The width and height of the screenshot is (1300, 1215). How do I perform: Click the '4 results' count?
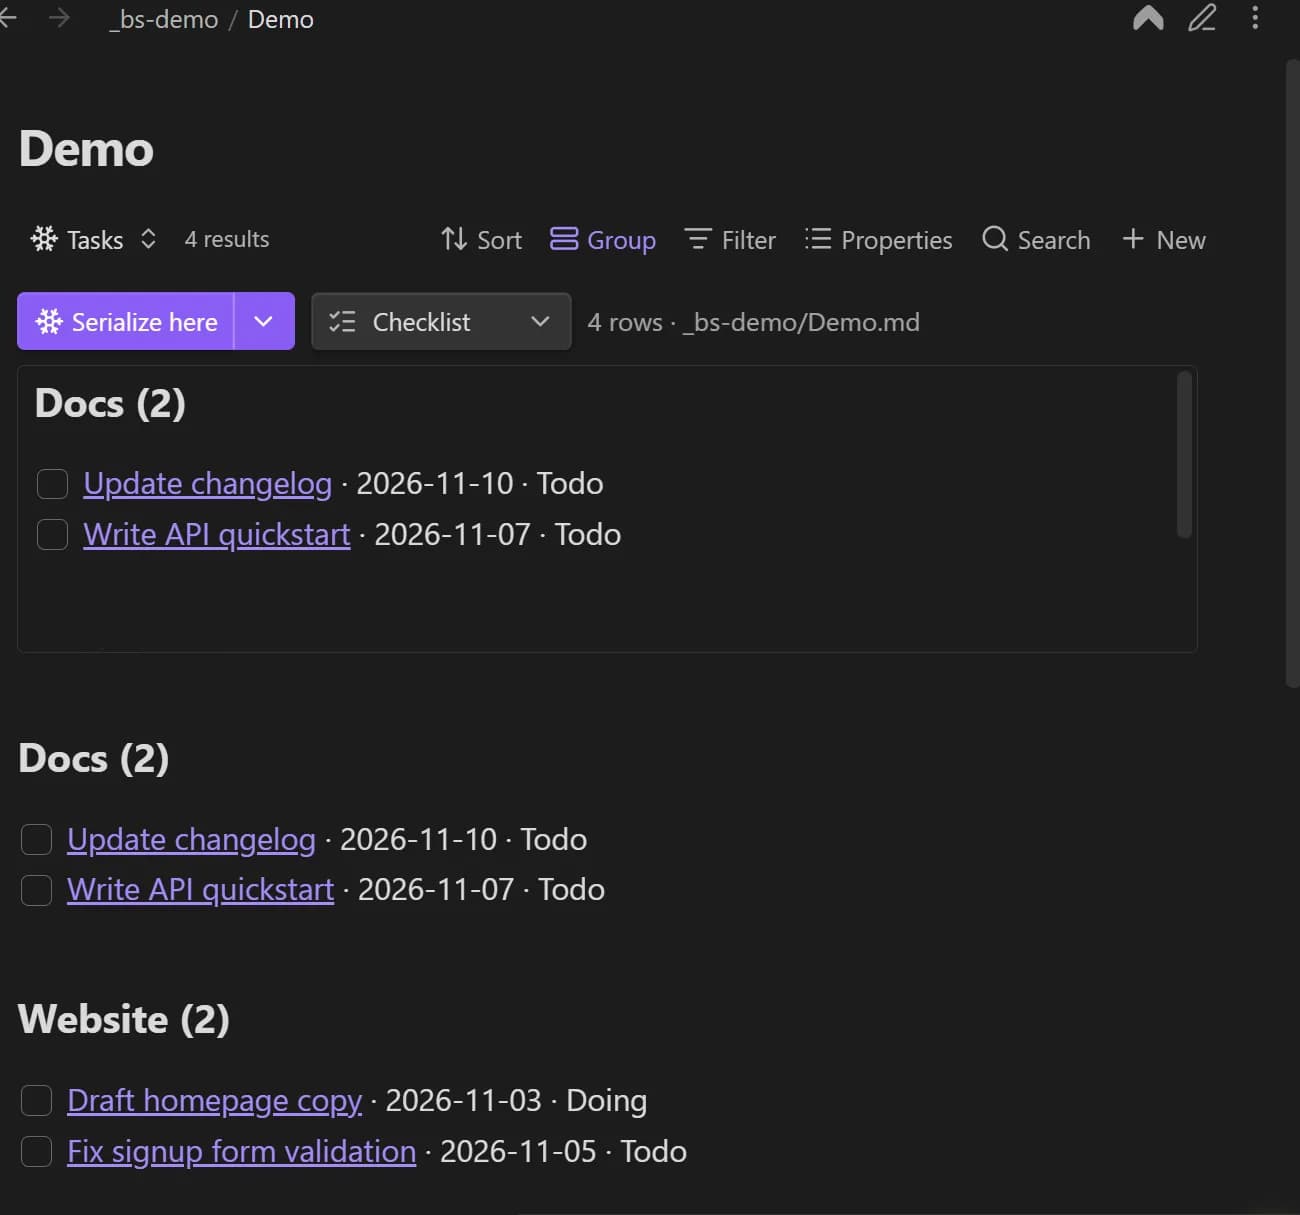pyautogui.click(x=227, y=240)
